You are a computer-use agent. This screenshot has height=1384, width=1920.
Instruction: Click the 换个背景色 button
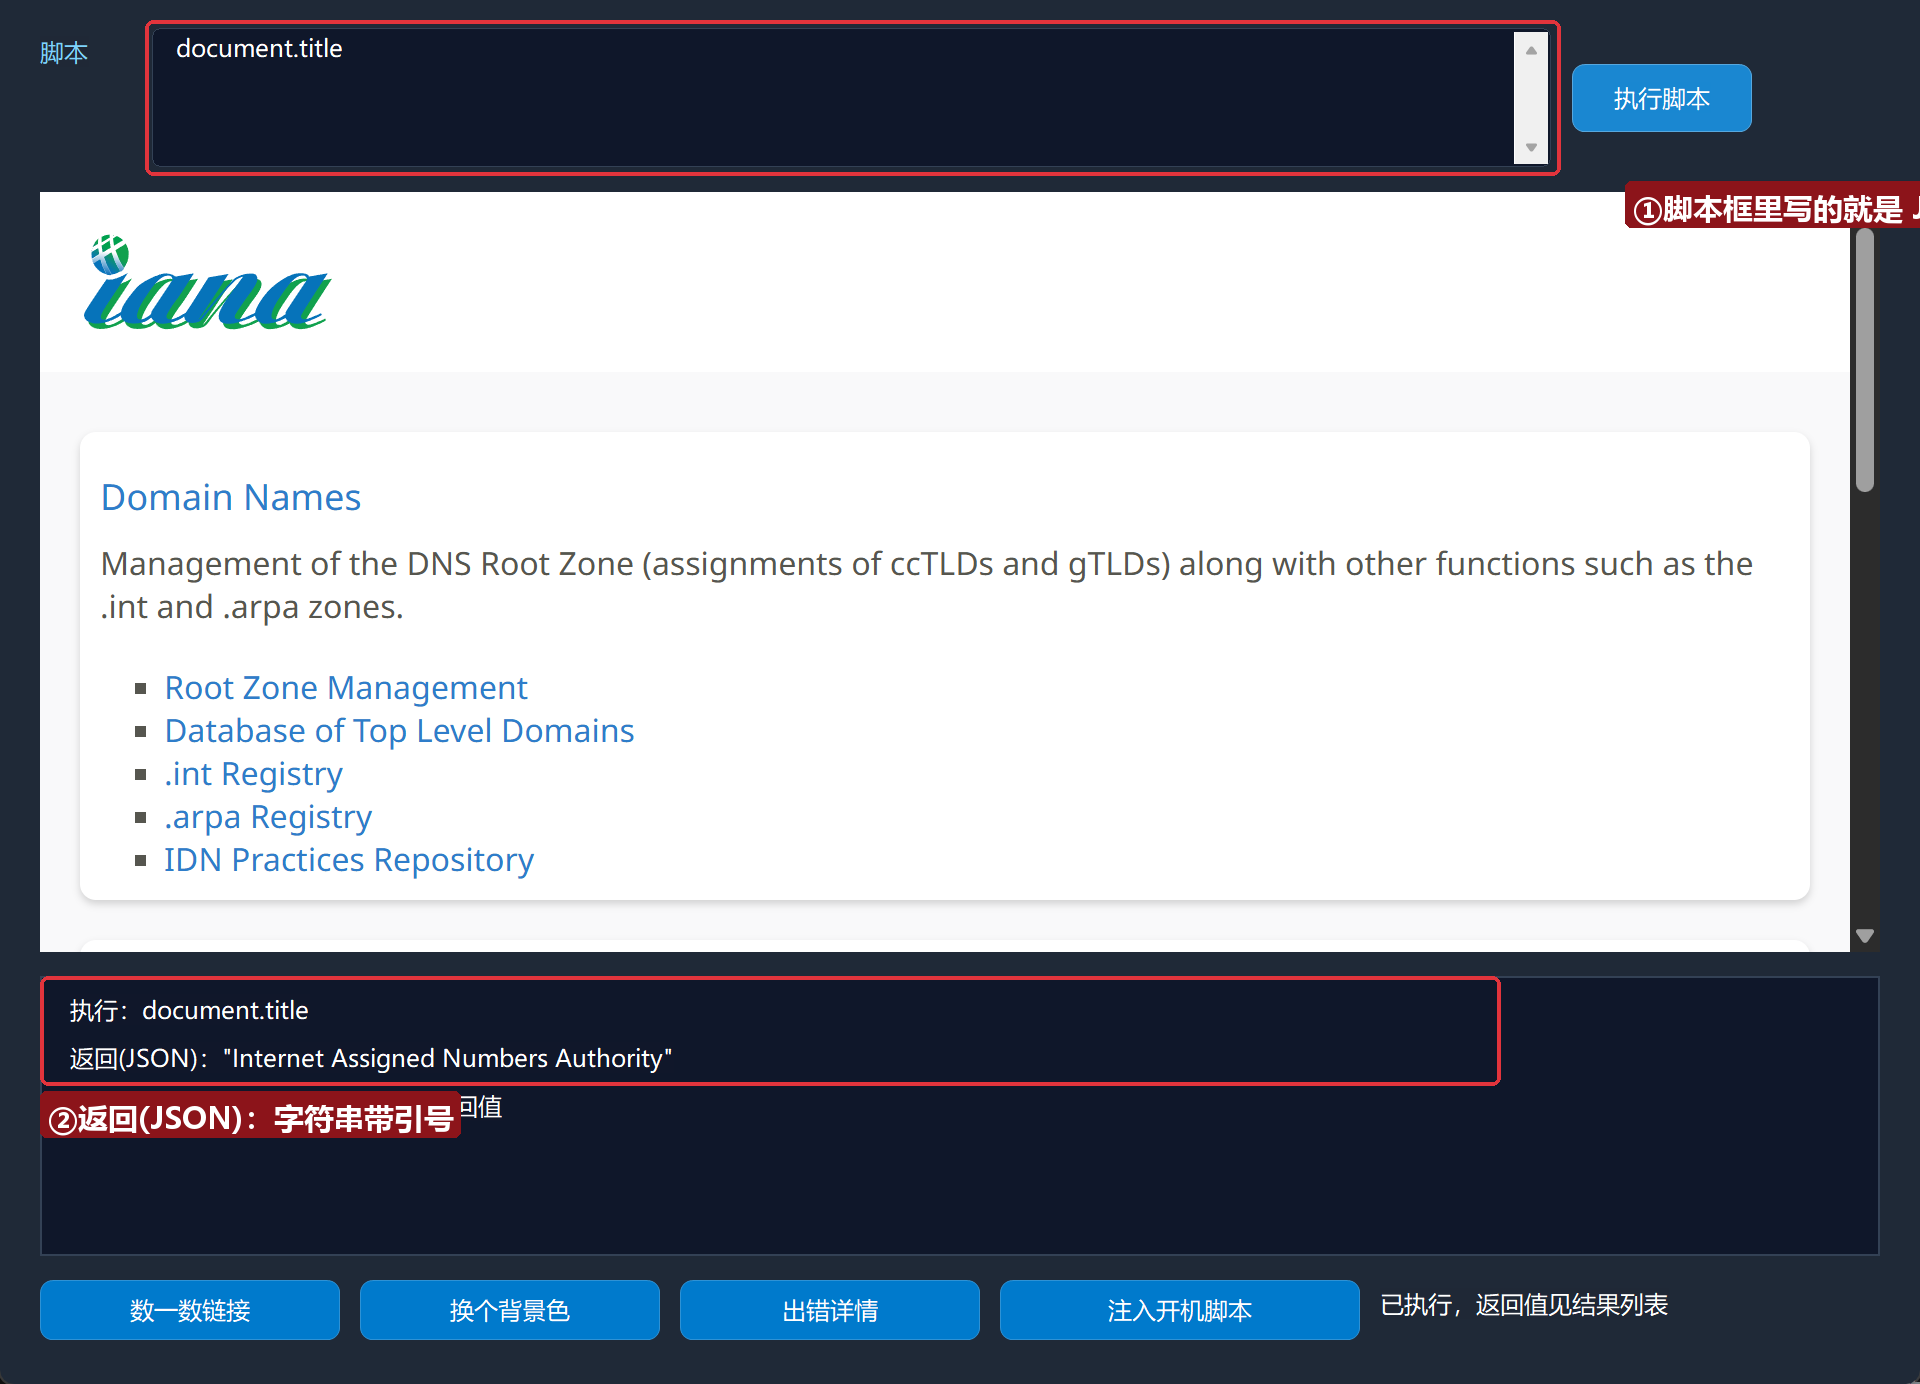[510, 1310]
